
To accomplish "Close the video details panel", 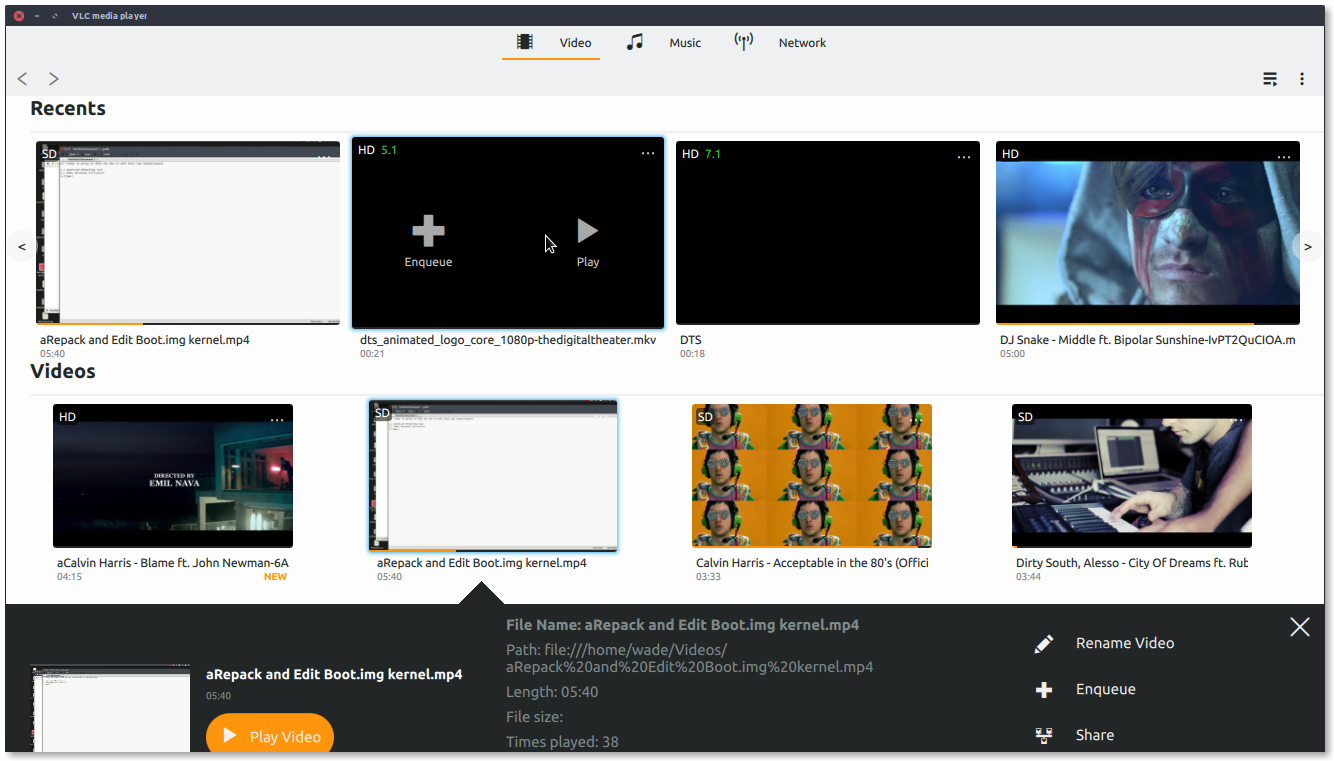I will click(x=1300, y=627).
